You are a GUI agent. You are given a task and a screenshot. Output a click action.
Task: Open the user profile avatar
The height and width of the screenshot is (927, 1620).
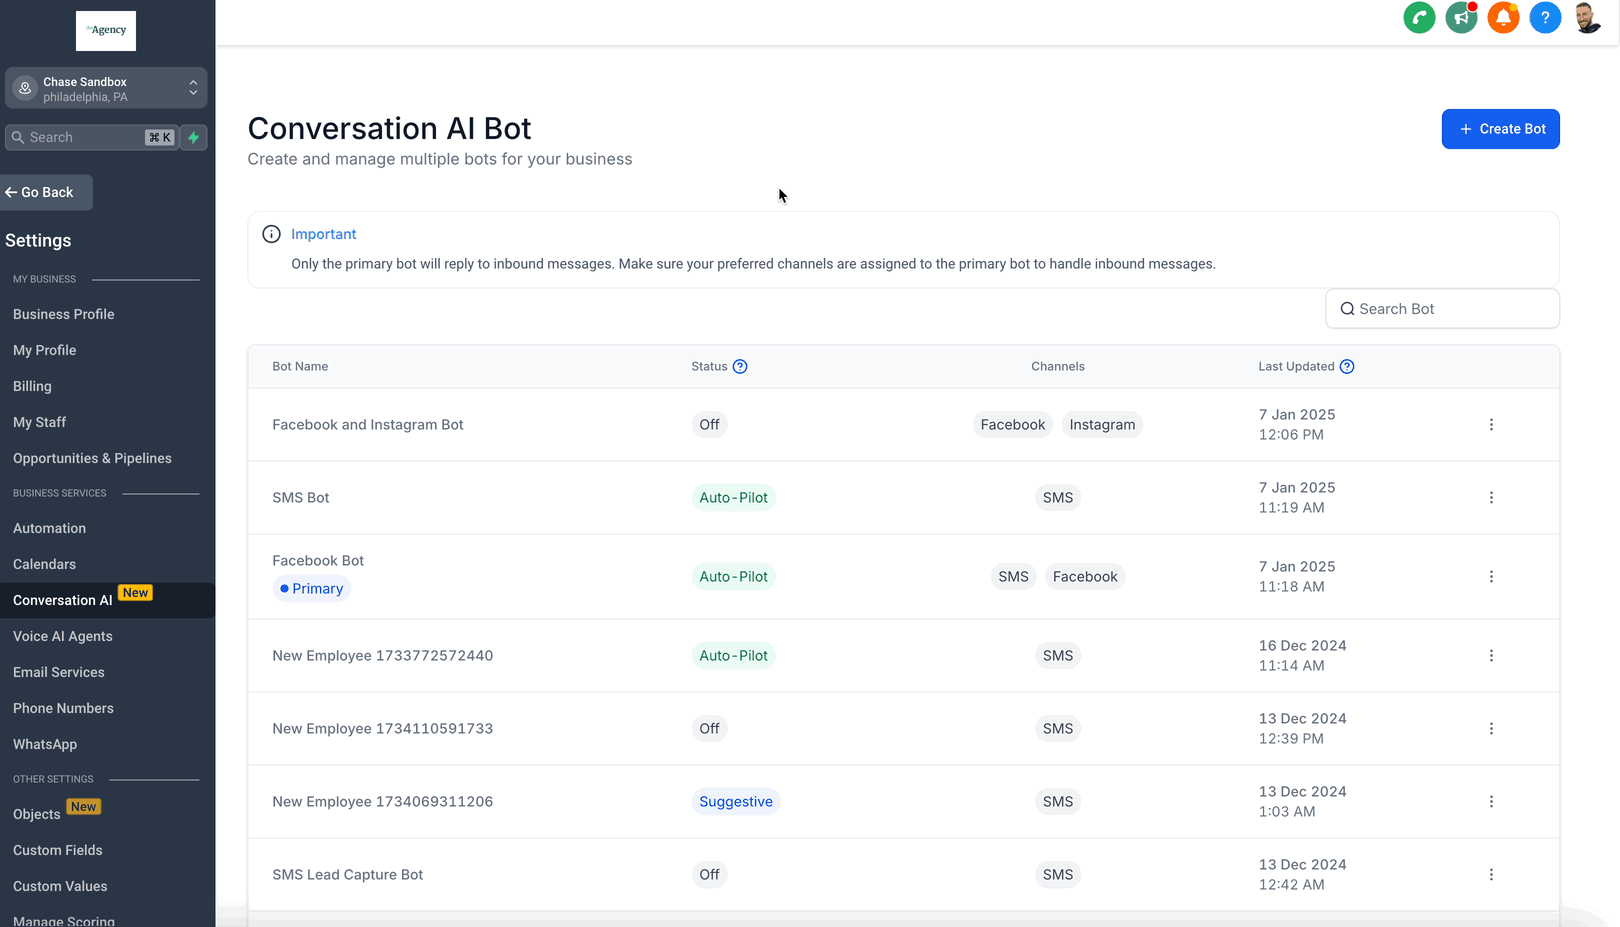(1587, 17)
